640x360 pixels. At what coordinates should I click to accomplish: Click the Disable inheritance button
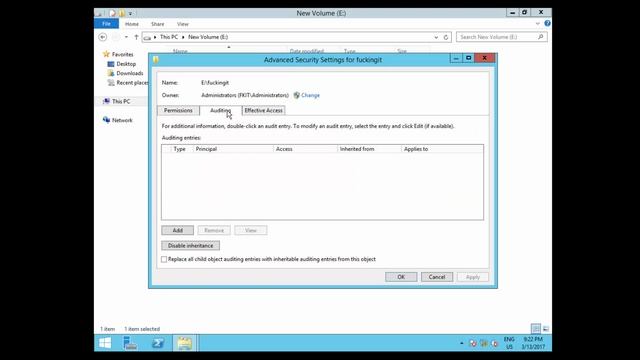(191, 246)
